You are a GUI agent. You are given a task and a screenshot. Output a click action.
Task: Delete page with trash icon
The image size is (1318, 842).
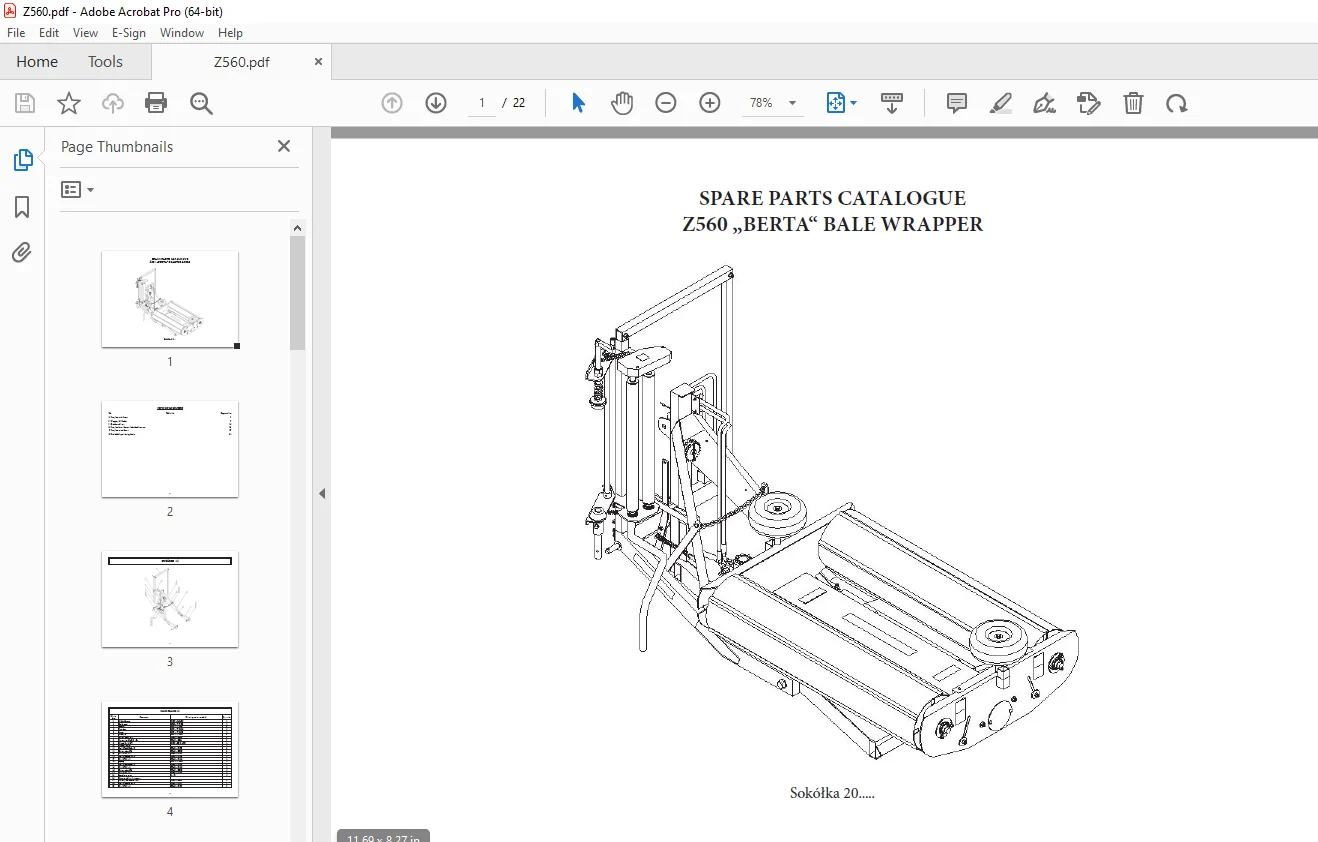tap(1133, 103)
